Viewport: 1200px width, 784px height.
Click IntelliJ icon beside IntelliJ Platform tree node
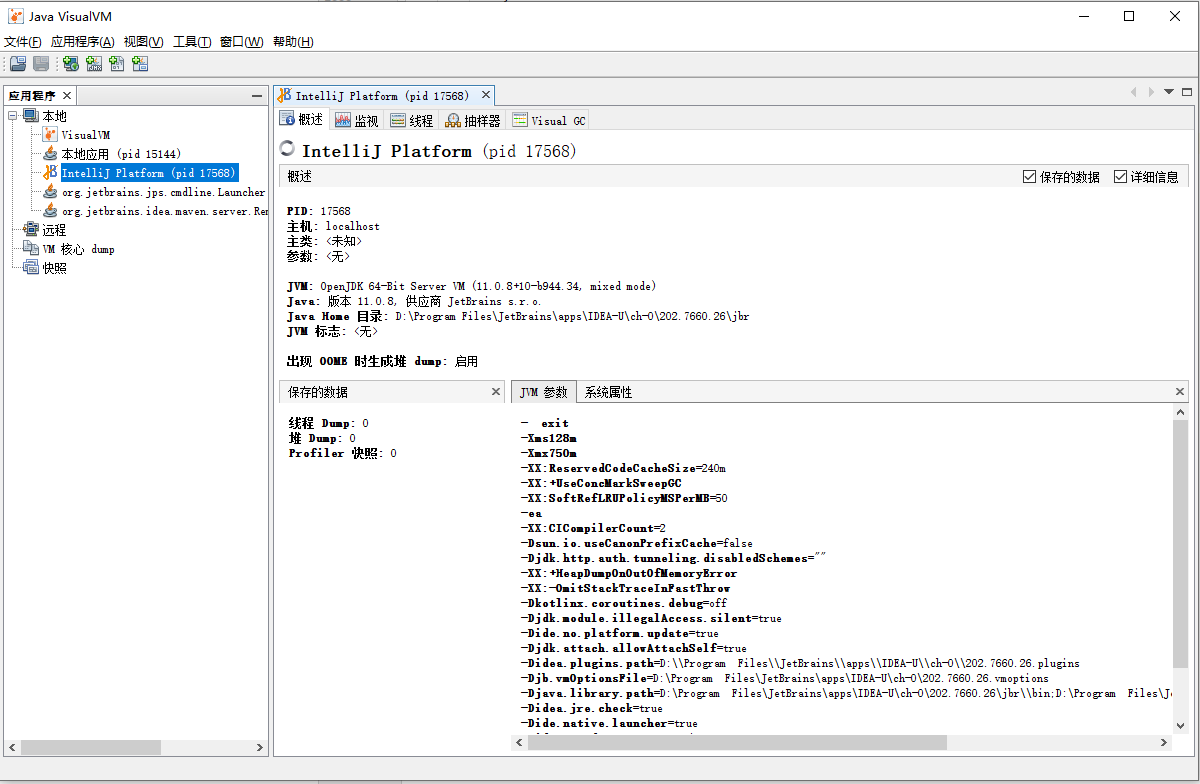51,172
